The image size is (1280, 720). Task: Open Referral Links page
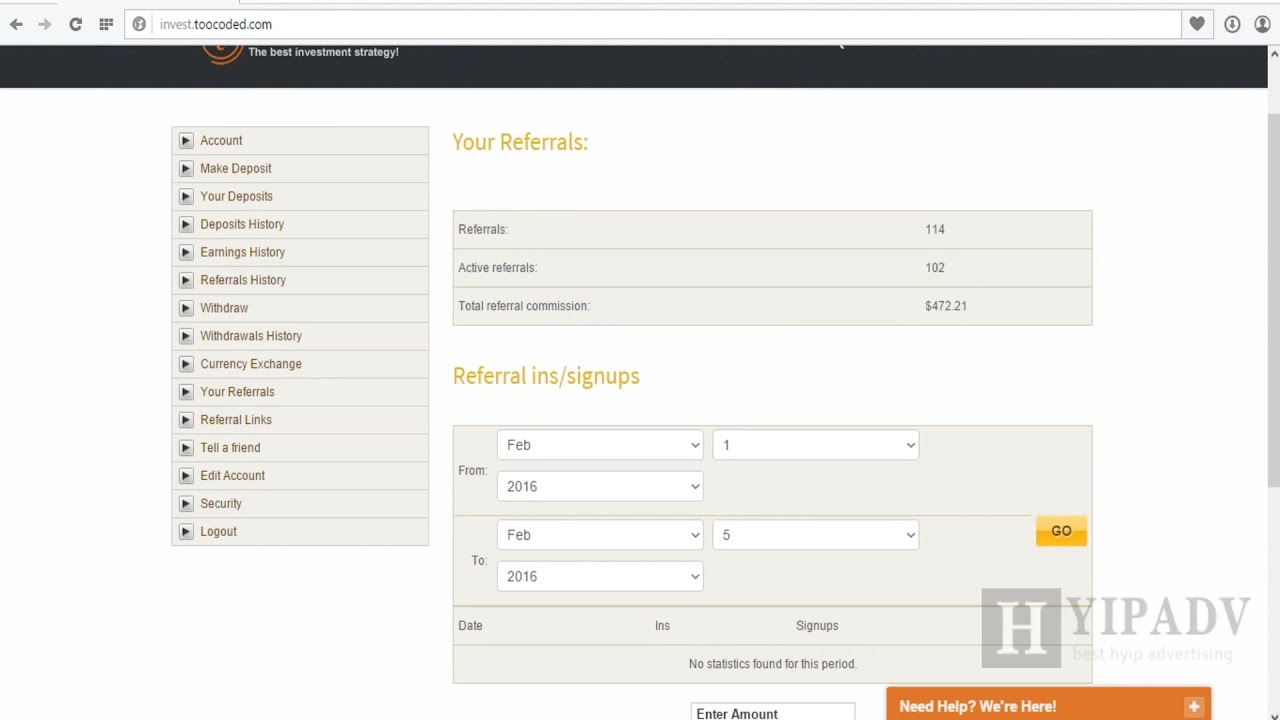[236, 421]
